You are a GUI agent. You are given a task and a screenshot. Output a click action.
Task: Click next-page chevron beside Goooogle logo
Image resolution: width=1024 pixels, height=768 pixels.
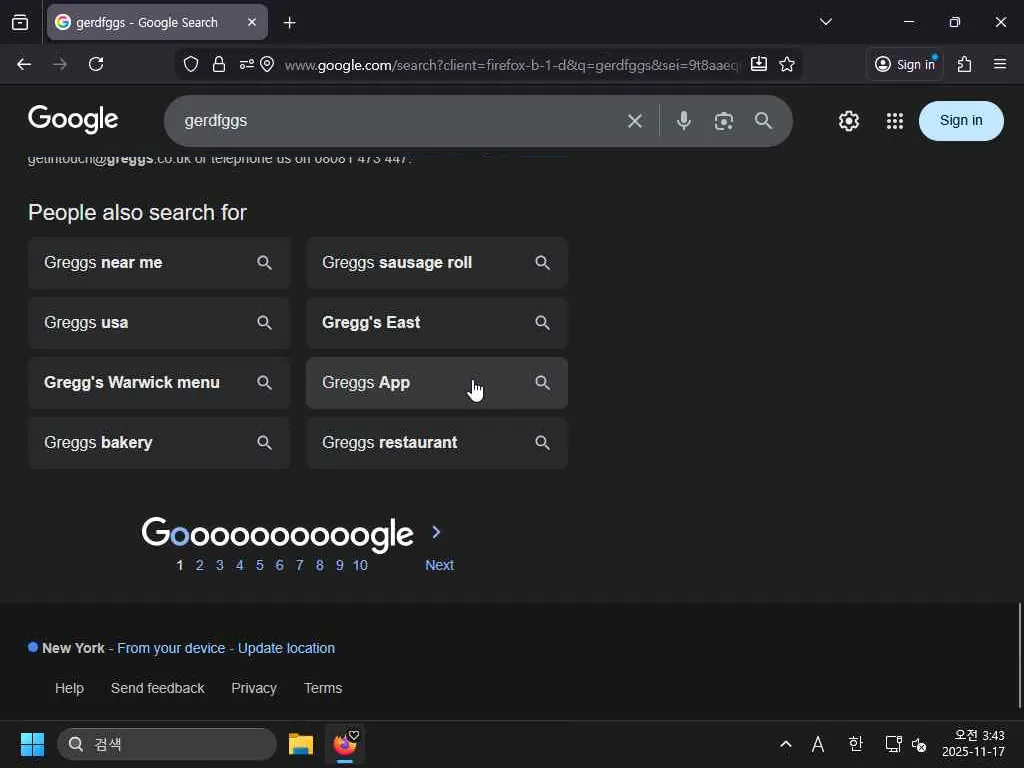[x=436, y=532]
